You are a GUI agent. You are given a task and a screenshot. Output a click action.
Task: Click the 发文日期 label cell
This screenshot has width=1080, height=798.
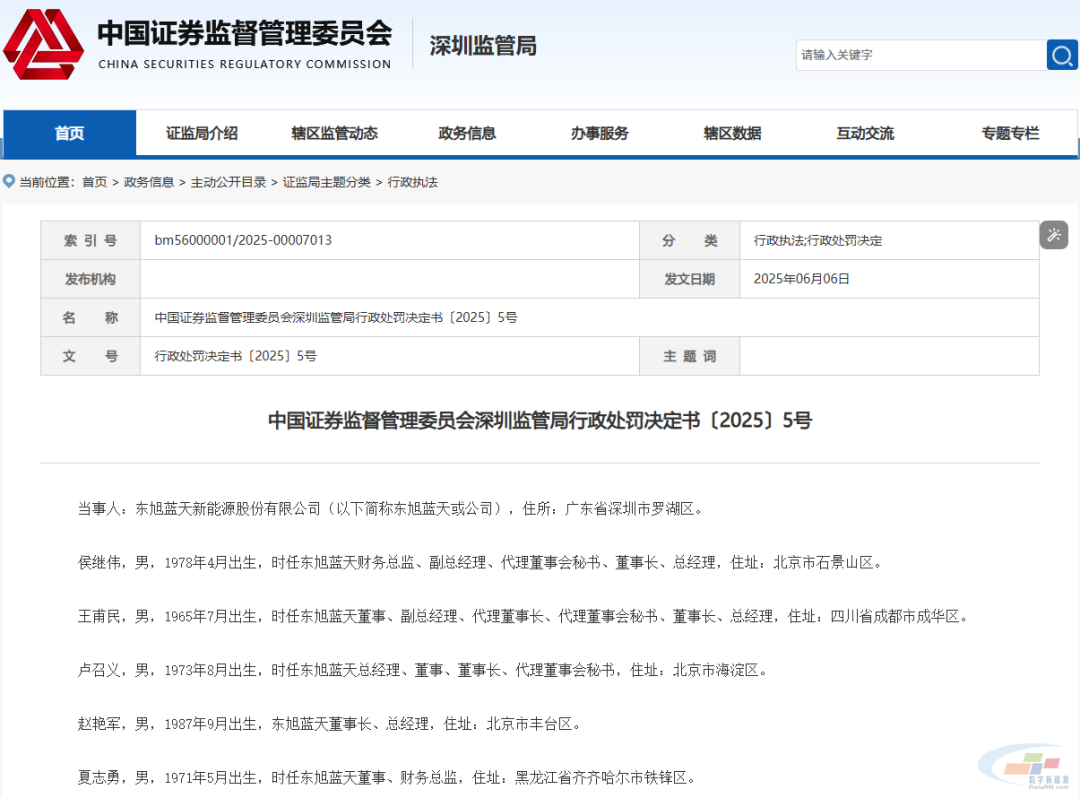[x=689, y=279]
